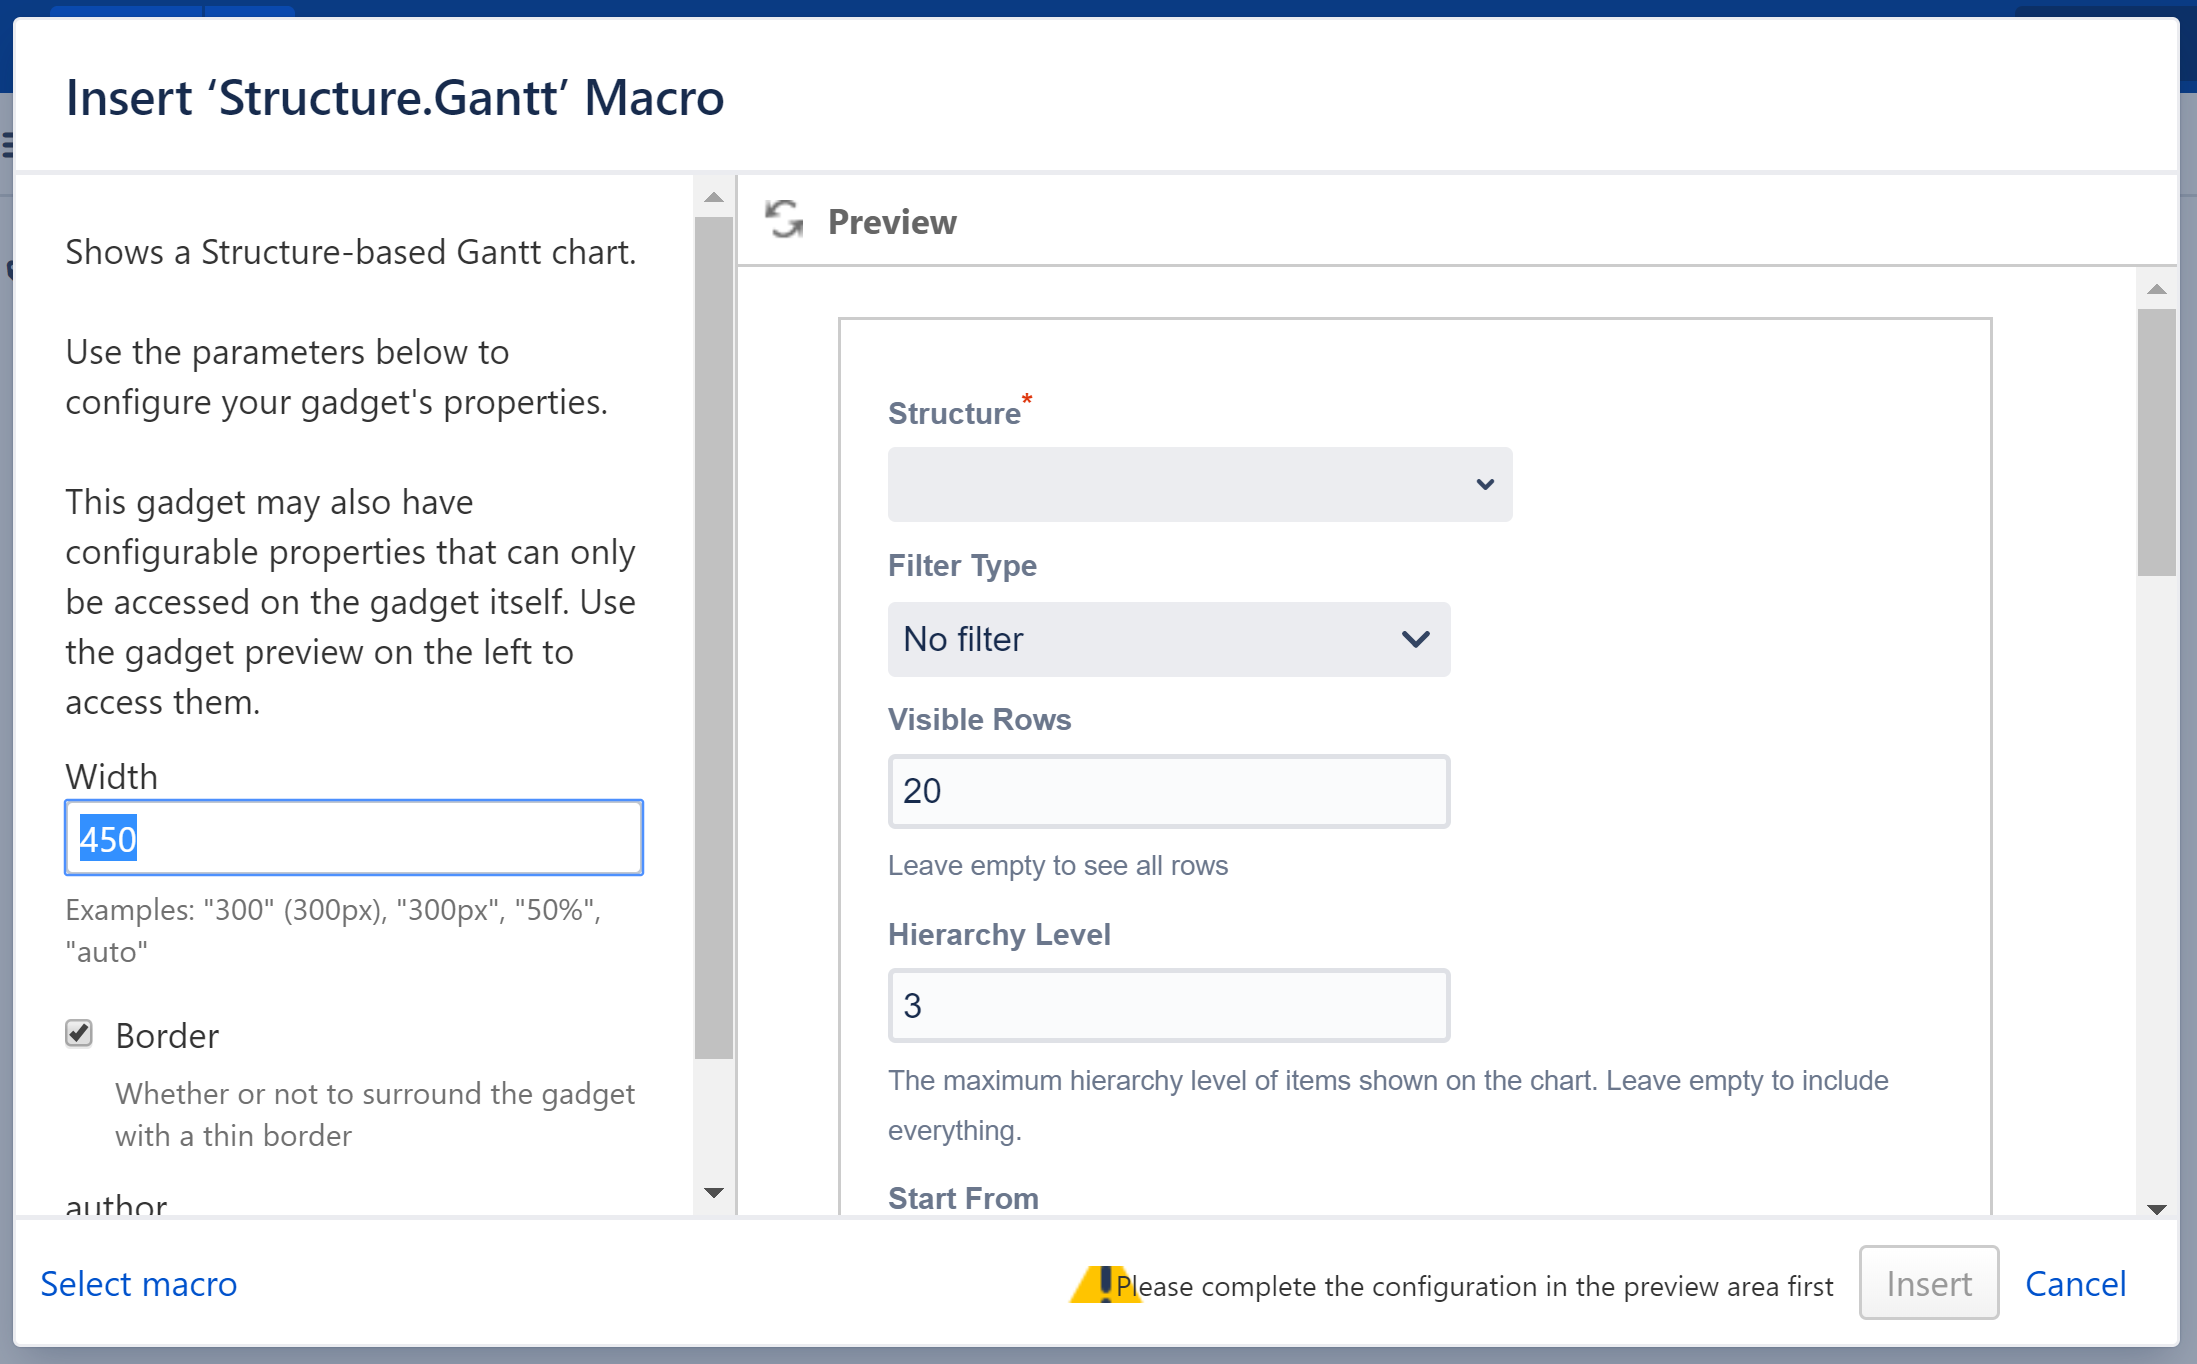The width and height of the screenshot is (2197, 1364).
Task: Open the Select macro link
Action: (x=139, y=1283)
